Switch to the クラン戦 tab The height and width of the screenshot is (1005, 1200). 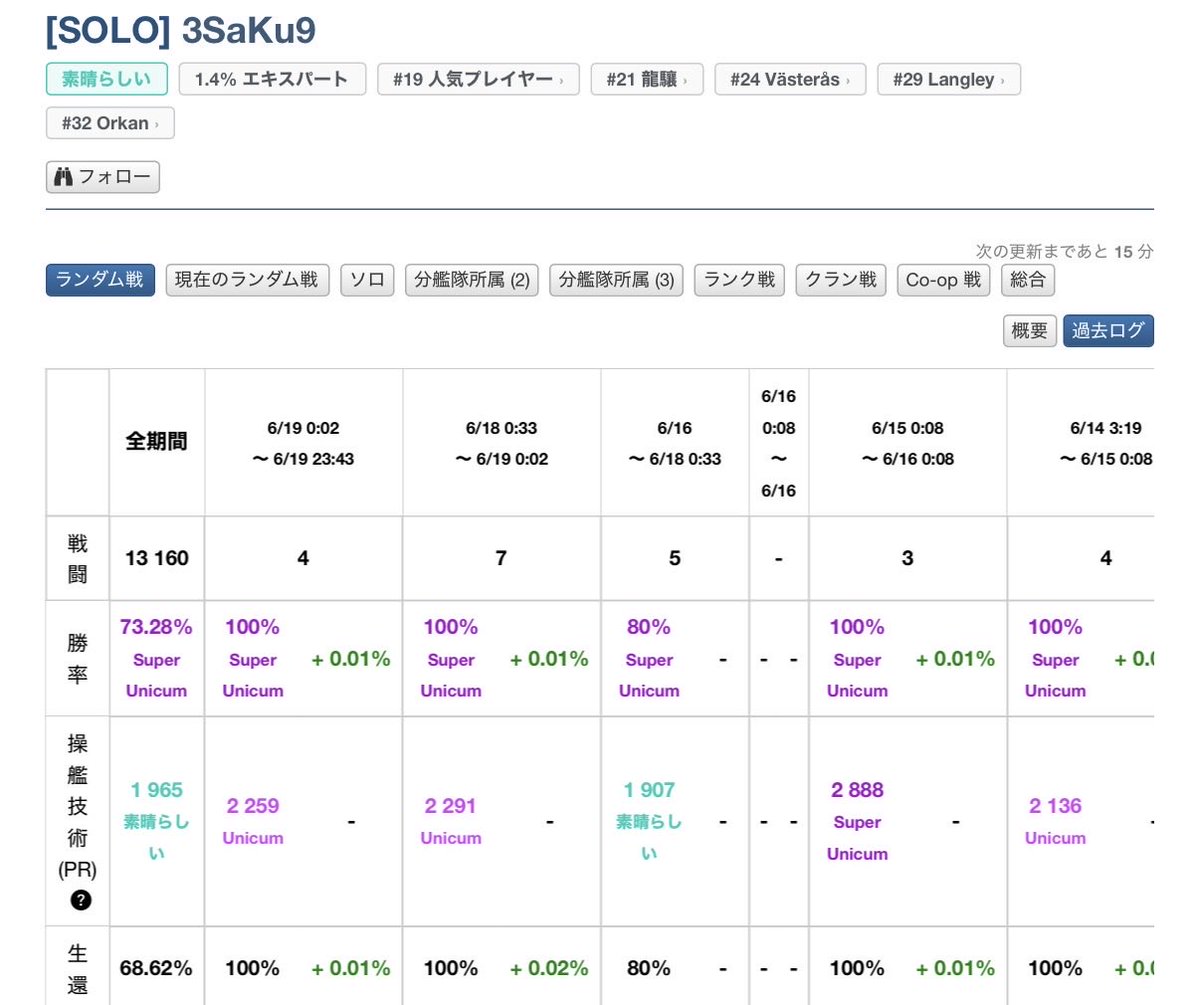841,280
